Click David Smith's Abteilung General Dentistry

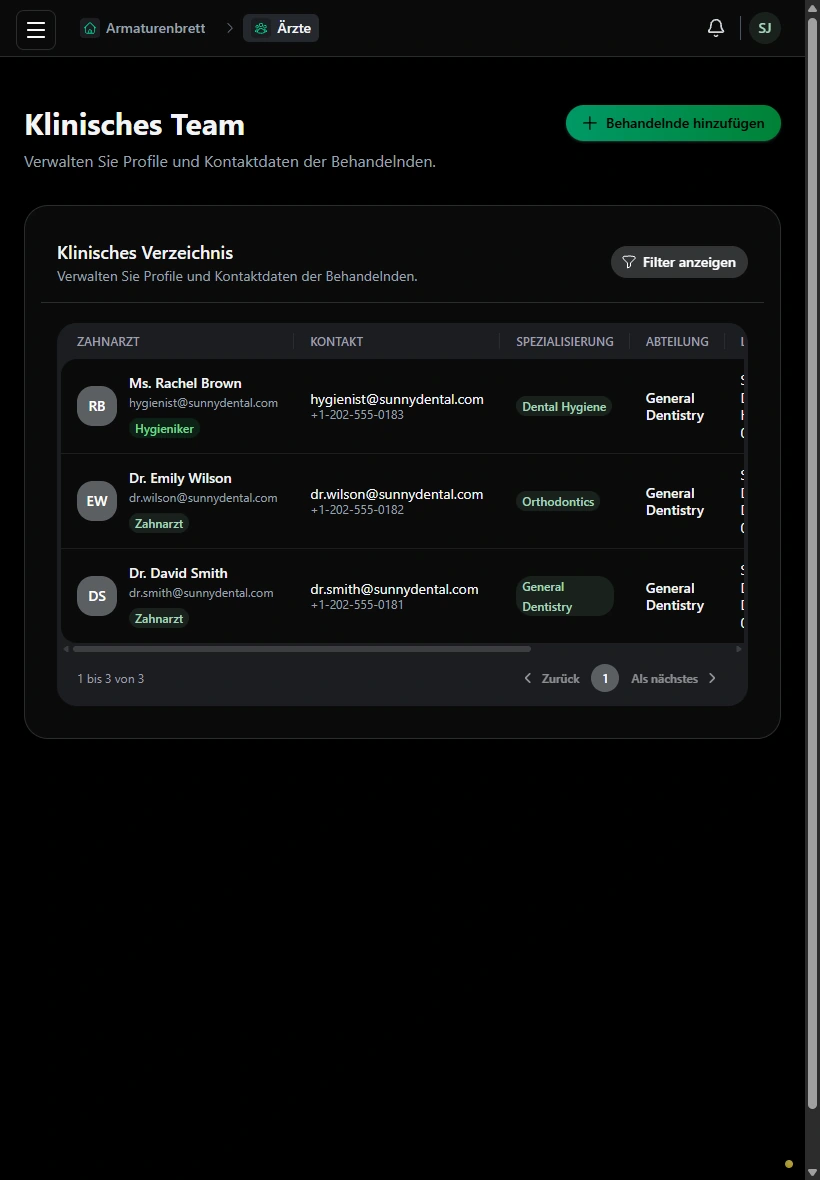tap(675, 597)
